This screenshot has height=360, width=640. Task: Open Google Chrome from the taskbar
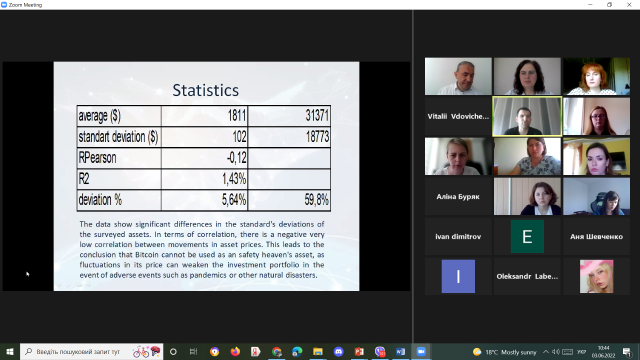[x=277, y=351]
